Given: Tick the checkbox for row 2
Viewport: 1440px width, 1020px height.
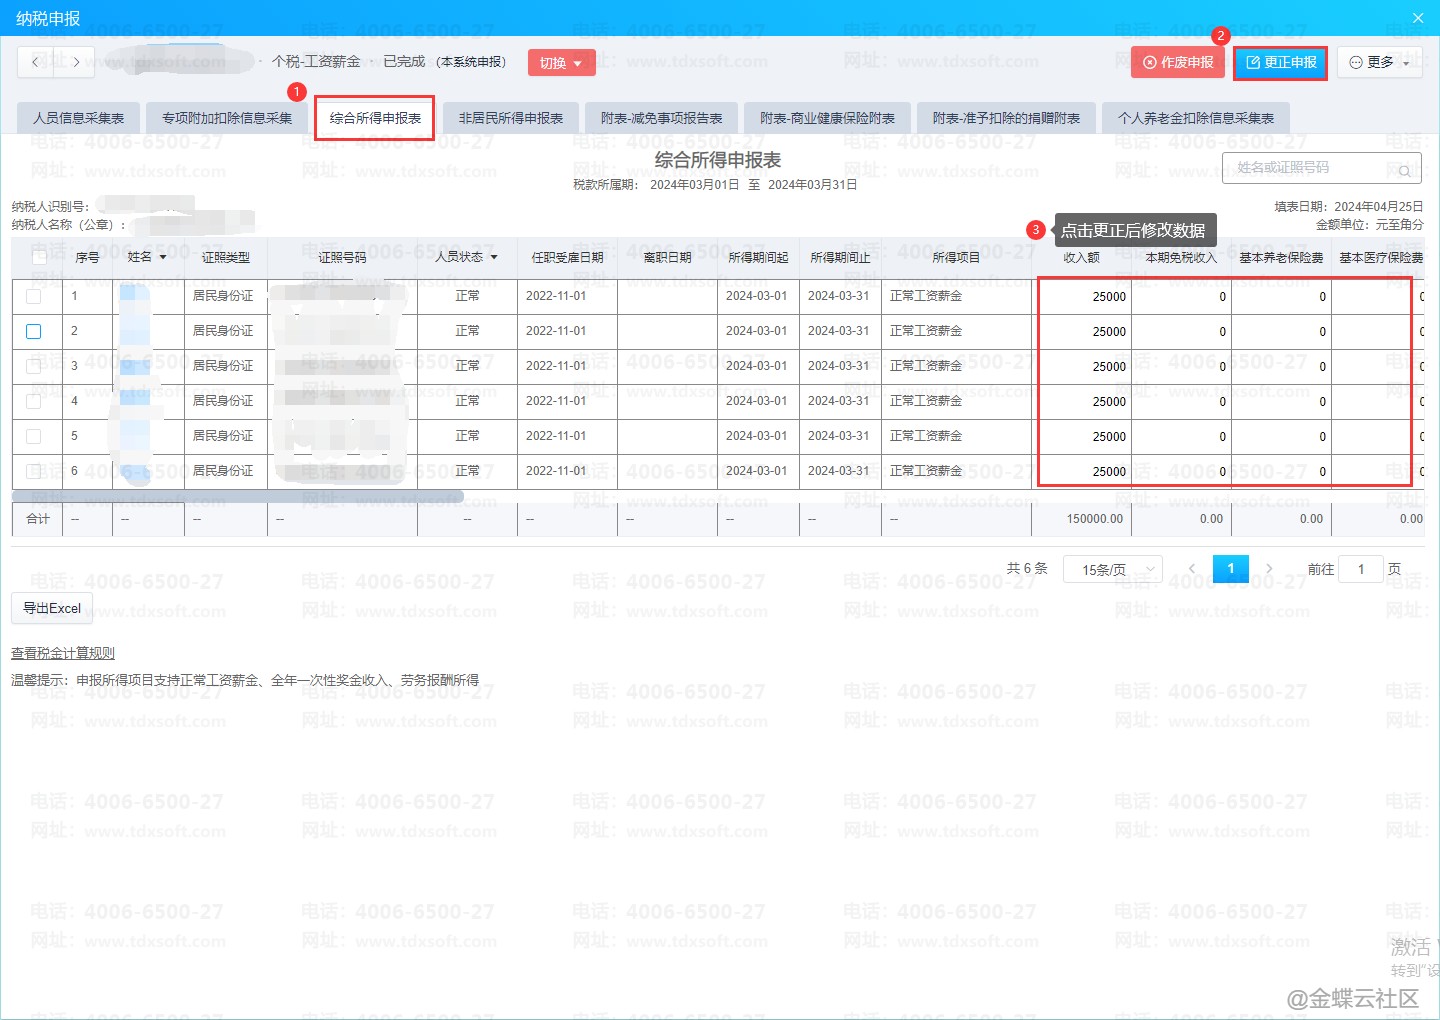Looking at the screenshot, I should (34, 332).
